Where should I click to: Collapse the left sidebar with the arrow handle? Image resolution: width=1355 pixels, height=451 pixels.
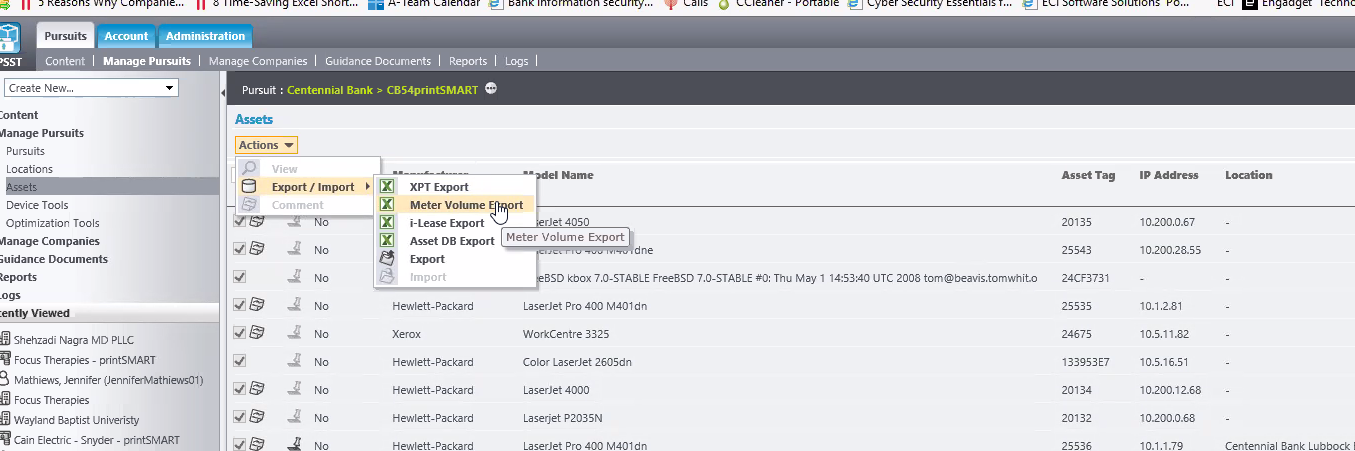[223, 92]
